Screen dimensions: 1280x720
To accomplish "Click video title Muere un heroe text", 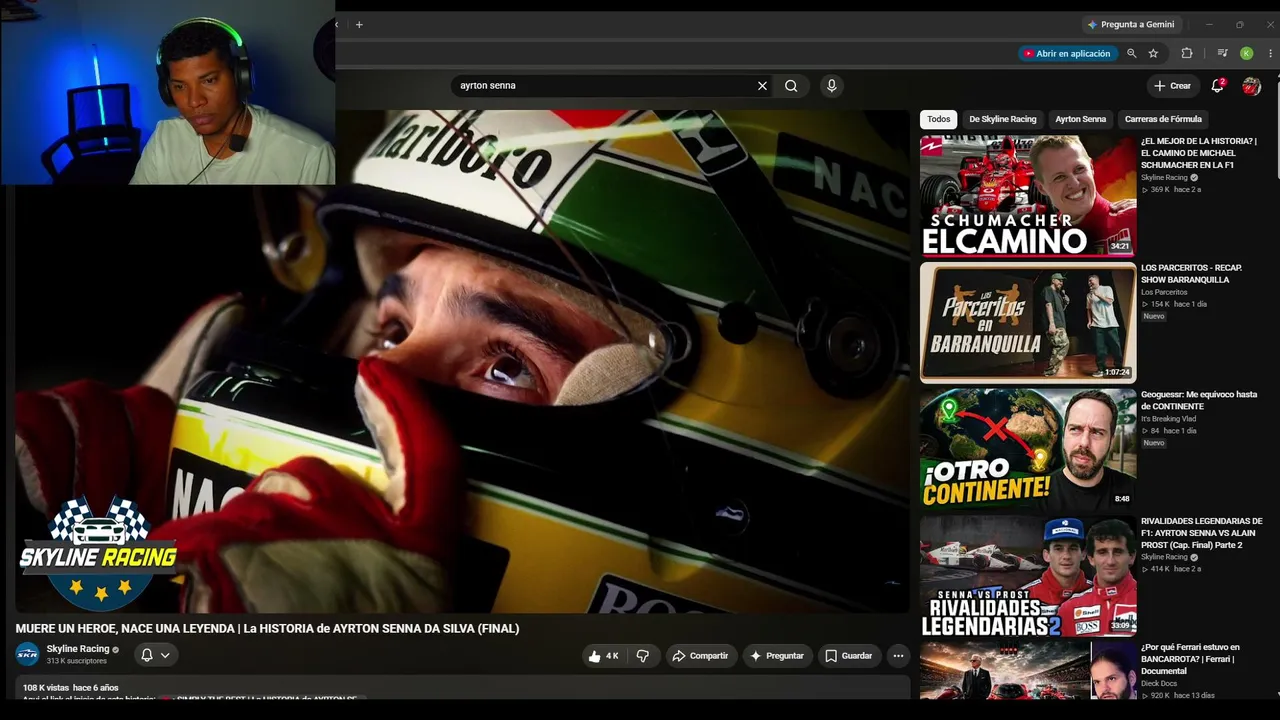I will pos(267,628).
